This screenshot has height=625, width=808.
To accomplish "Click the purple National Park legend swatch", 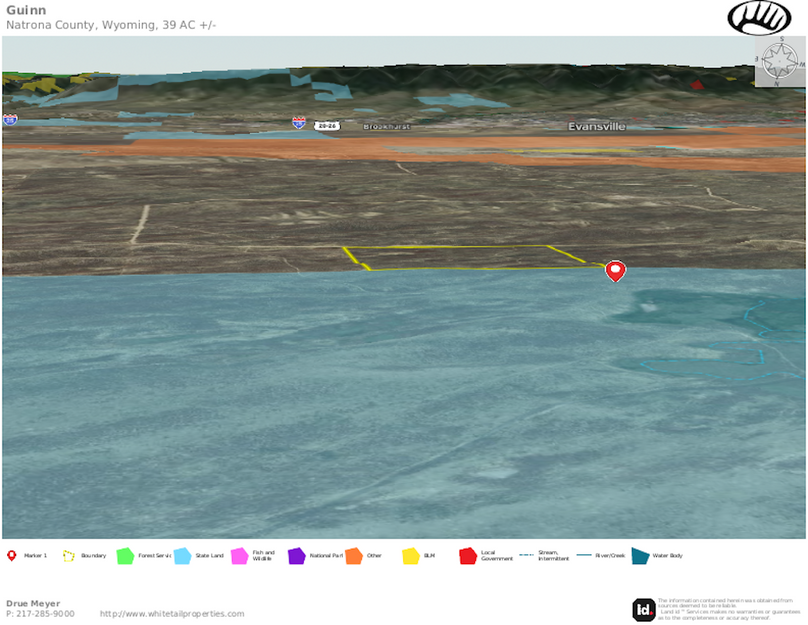I will pyautogui.click(x=296, y=555).
